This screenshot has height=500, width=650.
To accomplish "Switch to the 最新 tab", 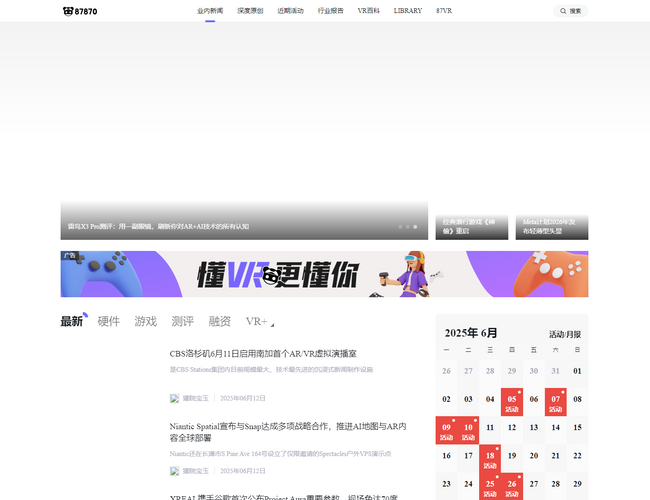I will tap(72, 321).
